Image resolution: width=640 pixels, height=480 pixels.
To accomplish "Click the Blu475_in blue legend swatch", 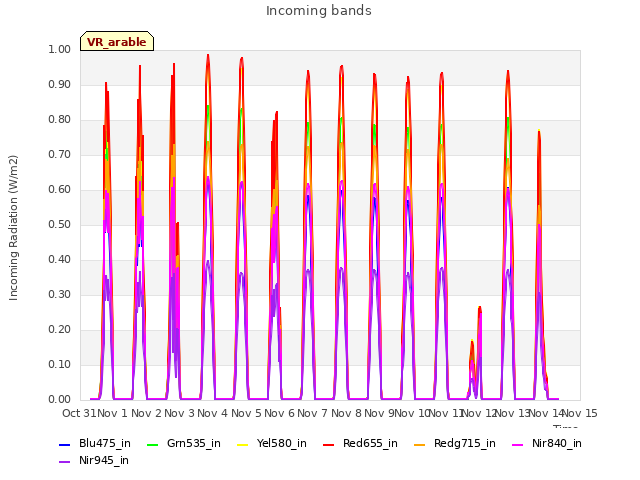I will click(x=64, y=444).
